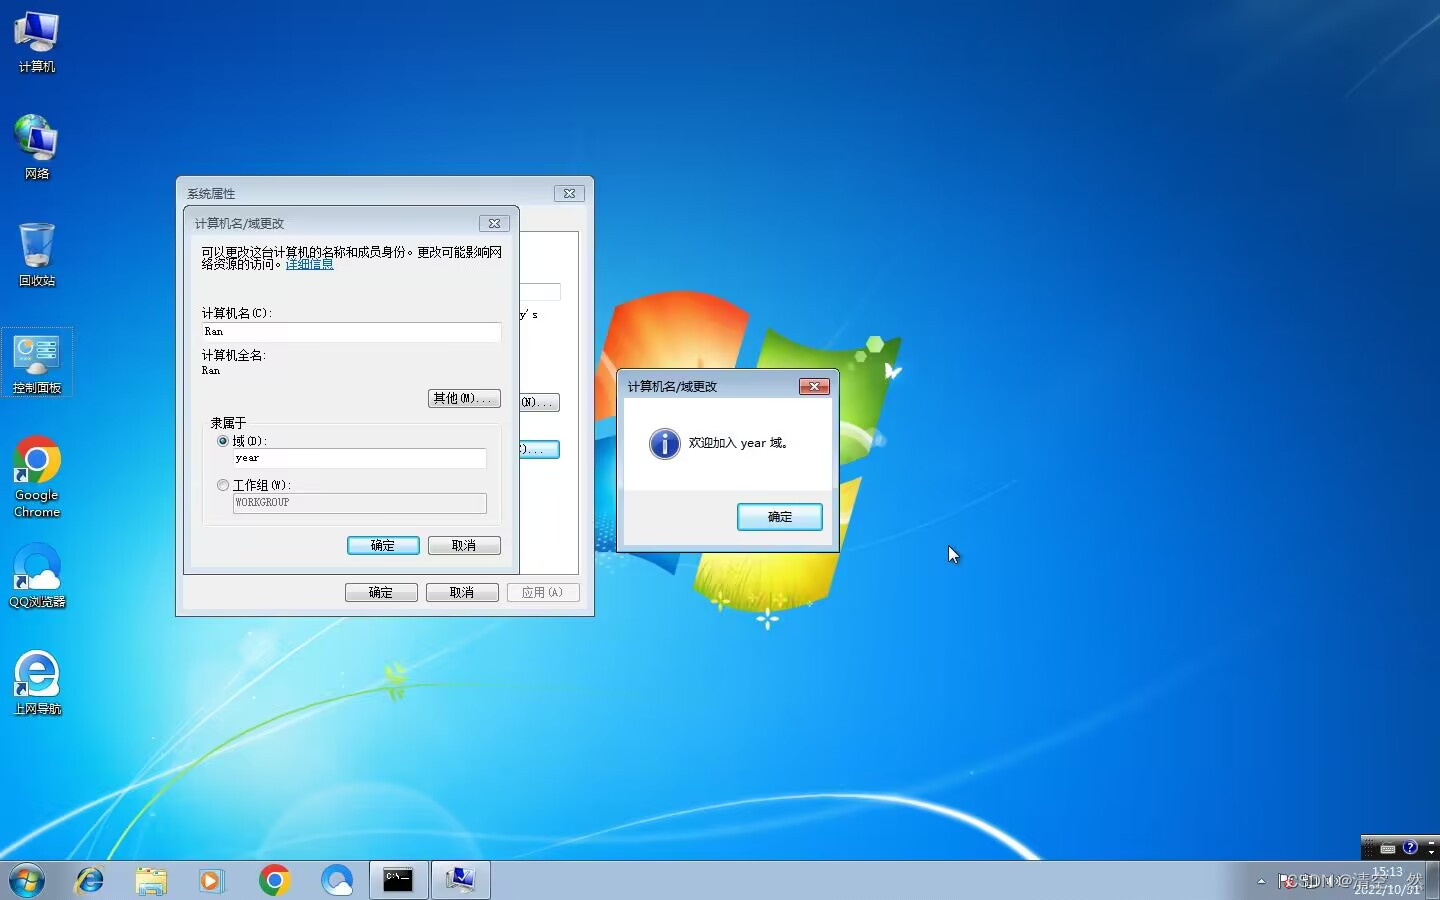Show hidden tray icons arrow

[x=1261, y=881]
